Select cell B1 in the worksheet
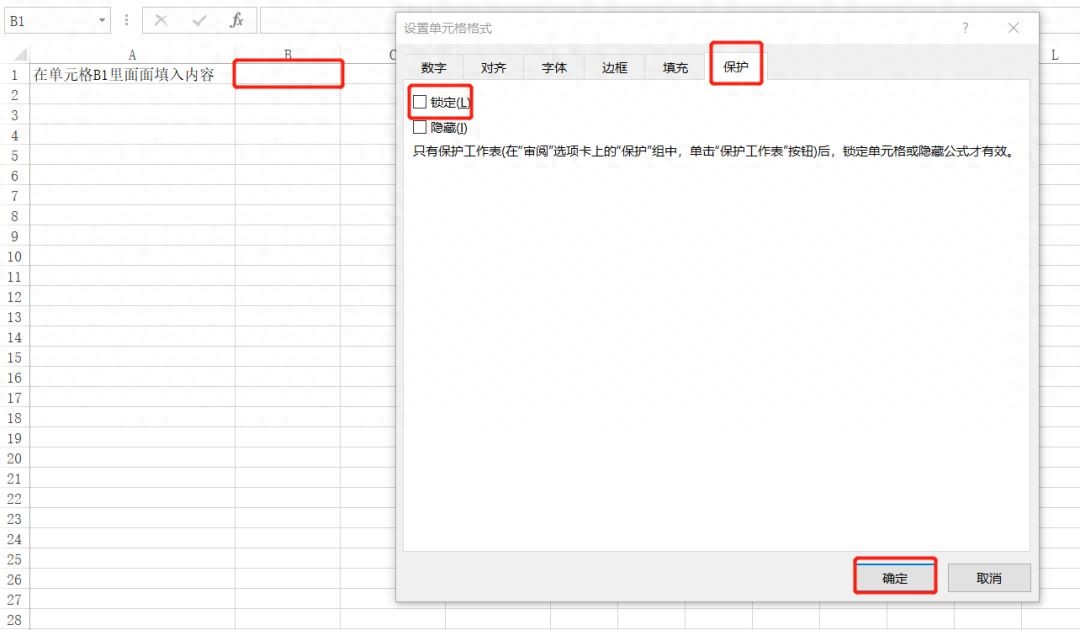This screenshot has width=1080, height=630. (288, 74)
